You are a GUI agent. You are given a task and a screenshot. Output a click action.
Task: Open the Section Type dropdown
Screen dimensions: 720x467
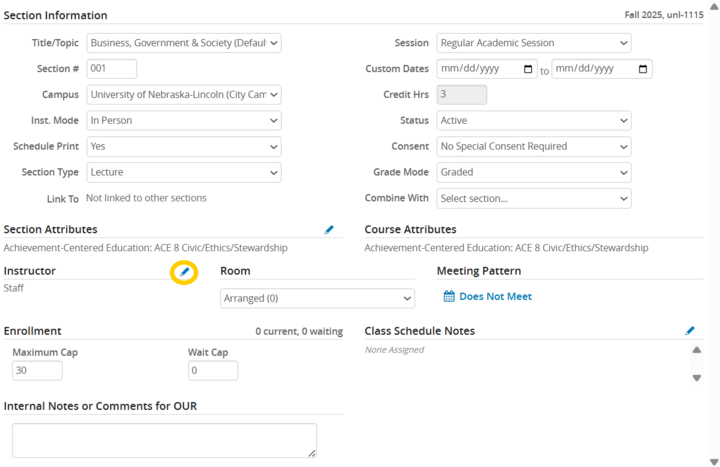point(184,172)
